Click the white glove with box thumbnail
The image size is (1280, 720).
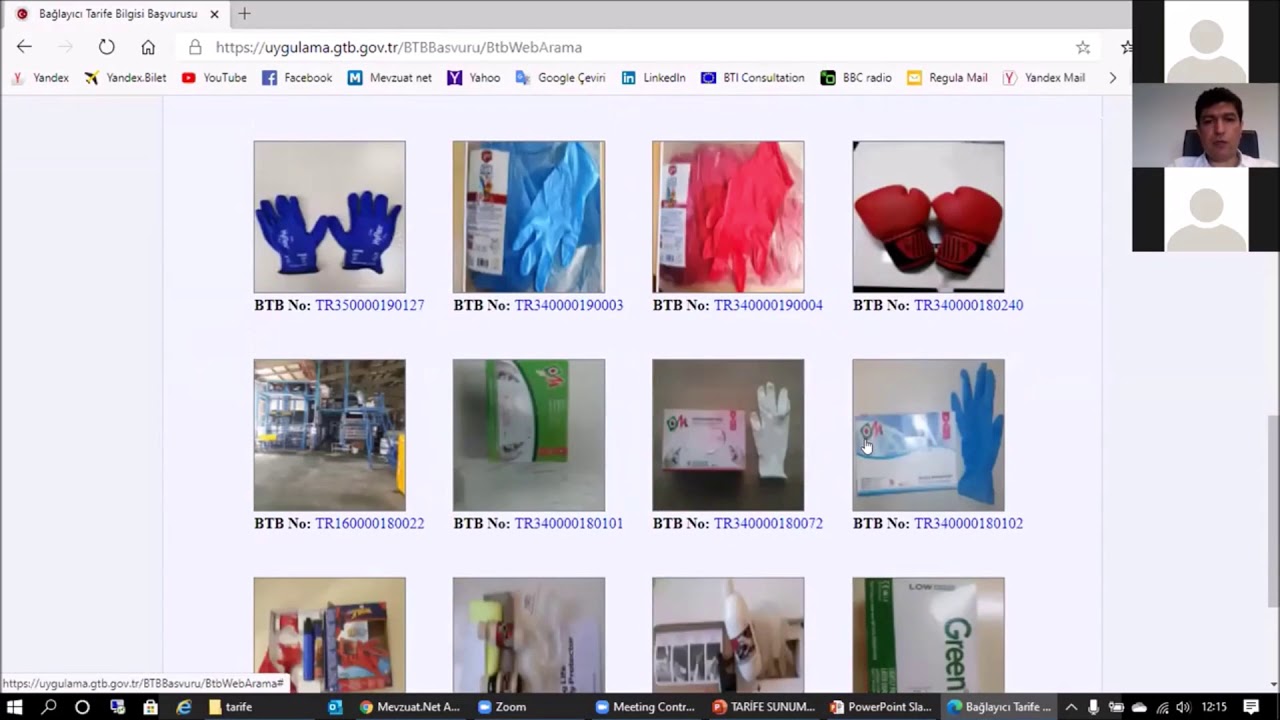click(x=728, y=435)
